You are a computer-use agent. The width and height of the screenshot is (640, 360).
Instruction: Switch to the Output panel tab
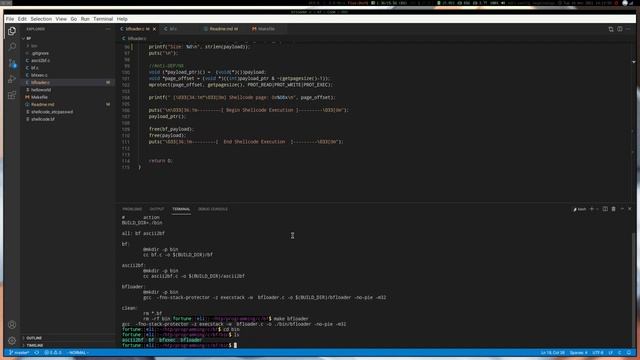(157, 209)
